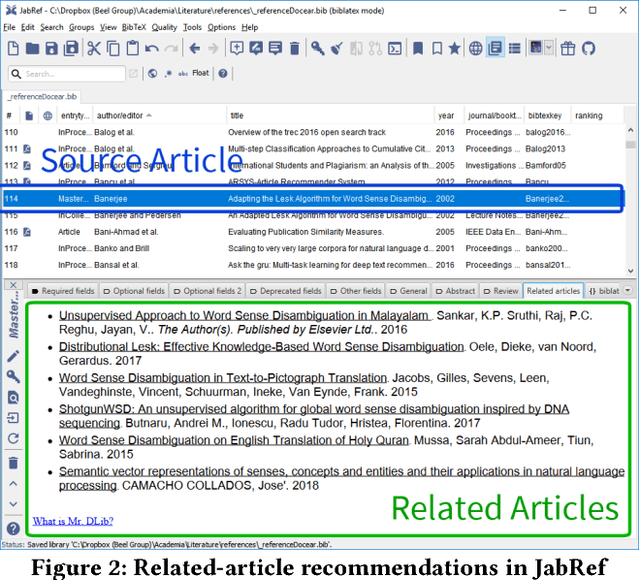Click the entry editor pencil icon

click(x=13, y=356)
